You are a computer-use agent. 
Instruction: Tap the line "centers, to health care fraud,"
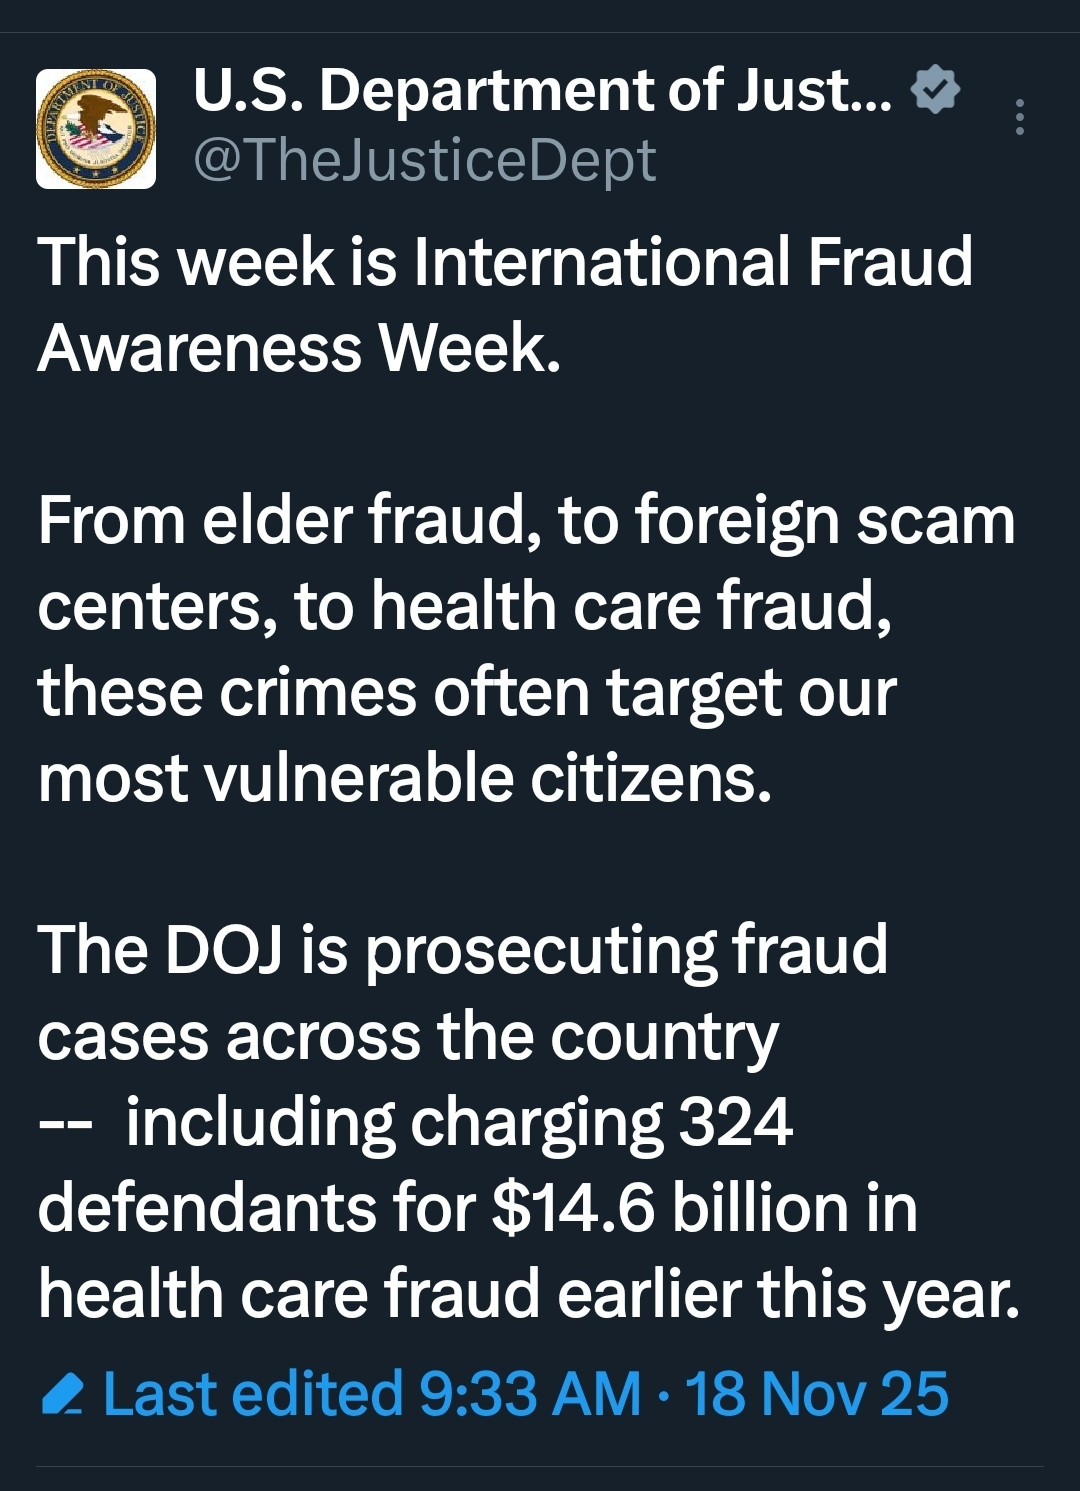tap(465, 607)
